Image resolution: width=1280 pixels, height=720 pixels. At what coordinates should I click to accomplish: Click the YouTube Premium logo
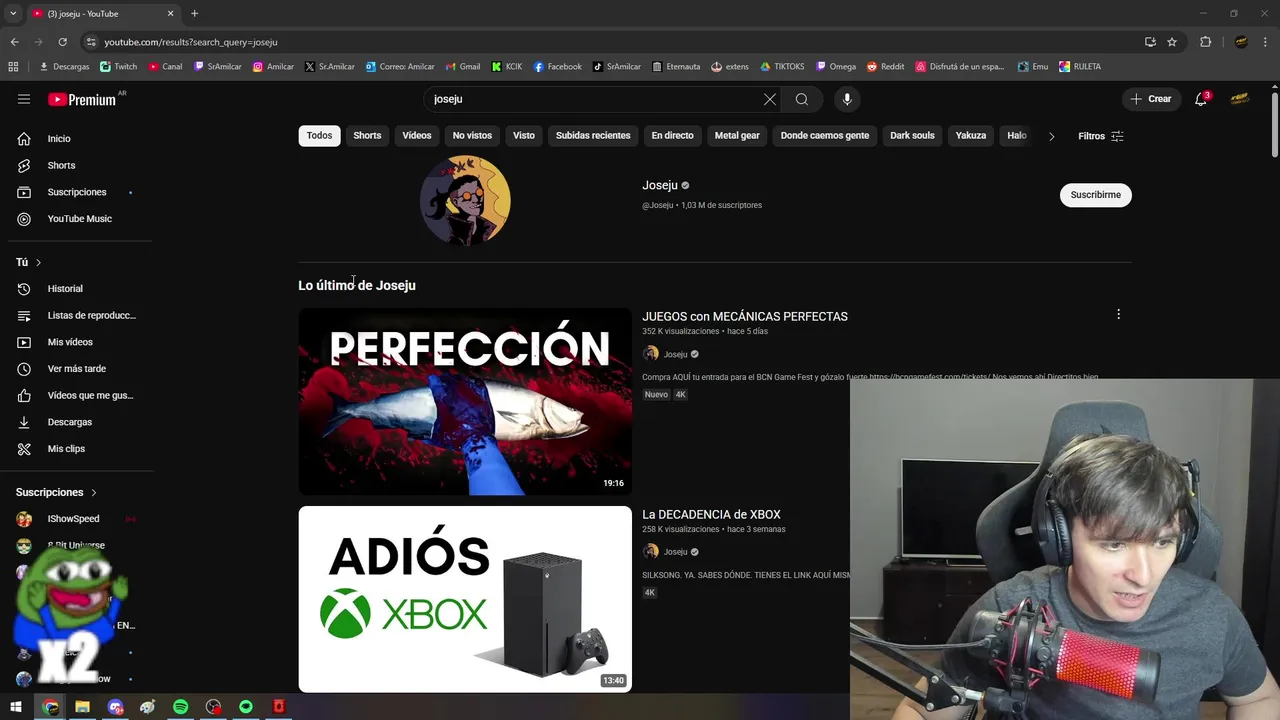[82, 99]
